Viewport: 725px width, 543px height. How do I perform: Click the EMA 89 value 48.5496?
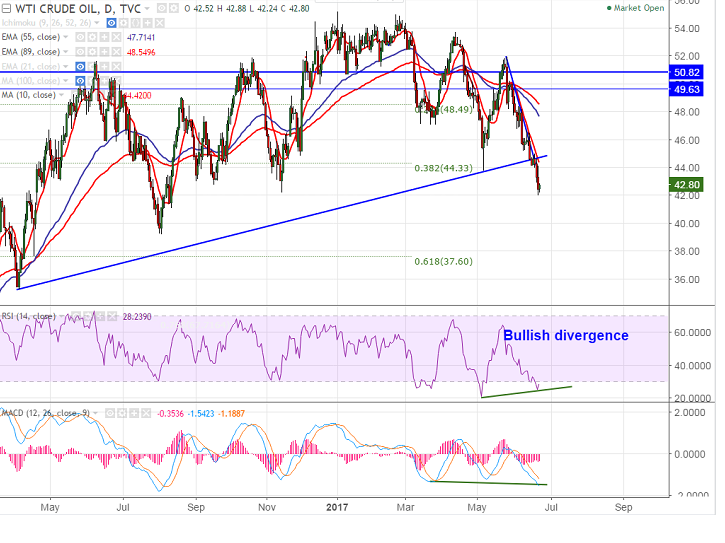tap(141, 52)
